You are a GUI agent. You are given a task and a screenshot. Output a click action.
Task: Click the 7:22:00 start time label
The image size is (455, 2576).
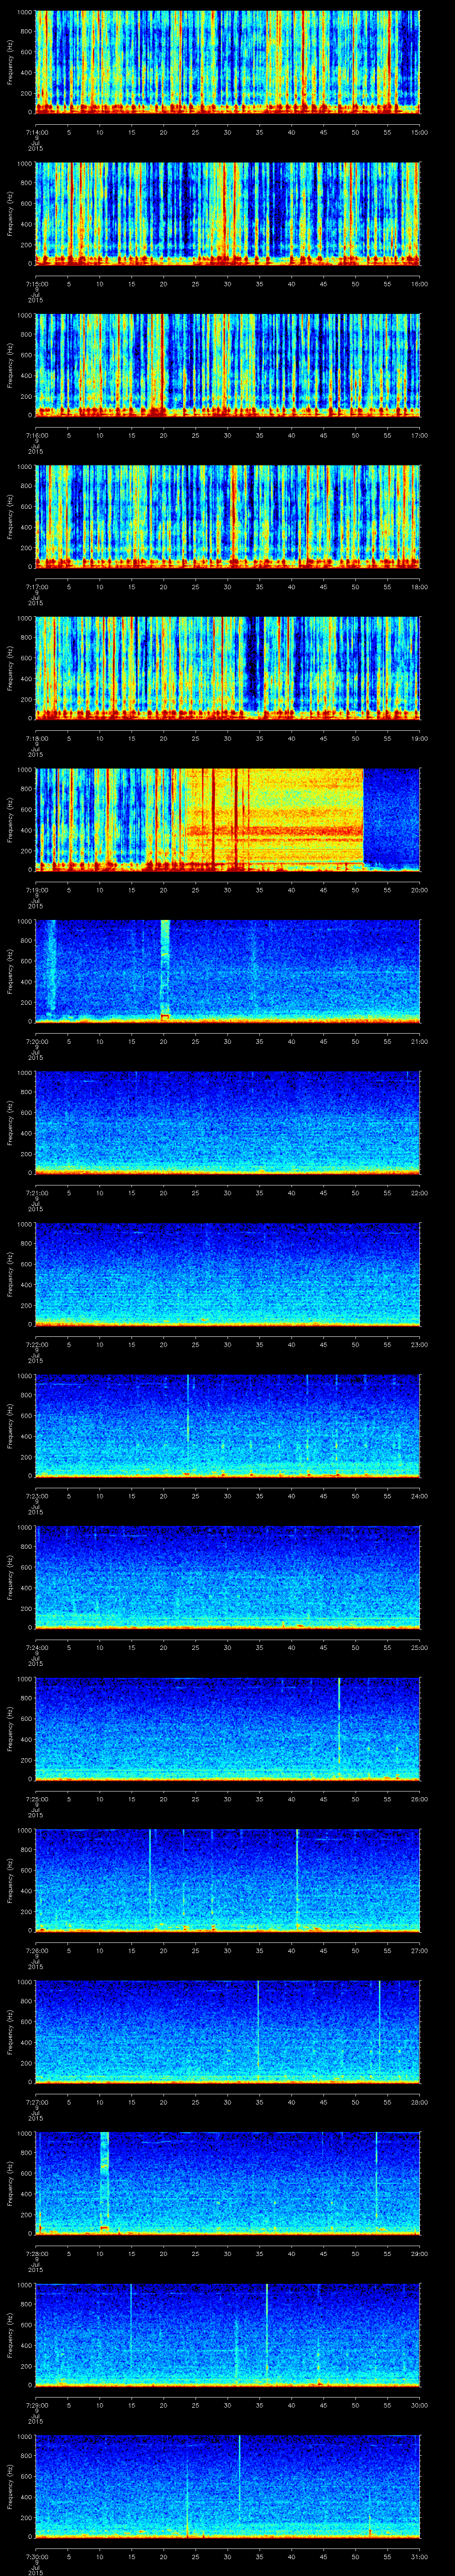coord(36,1344)
